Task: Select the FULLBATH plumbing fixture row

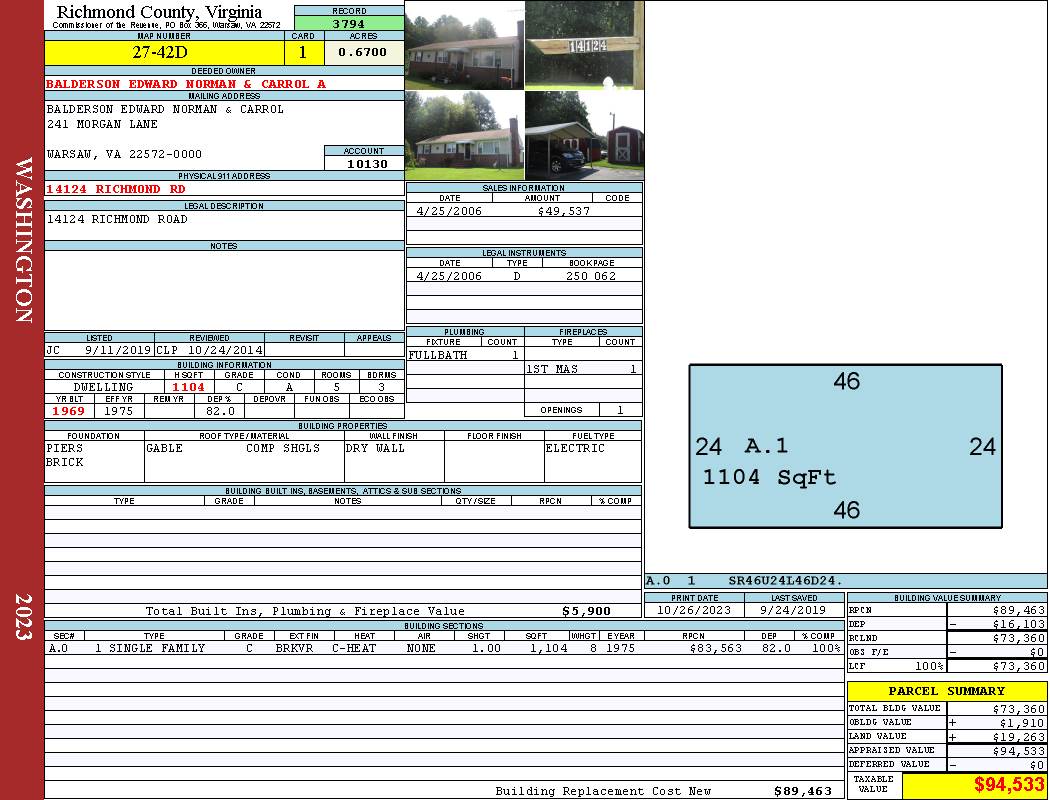Action: tap(464, 355)
